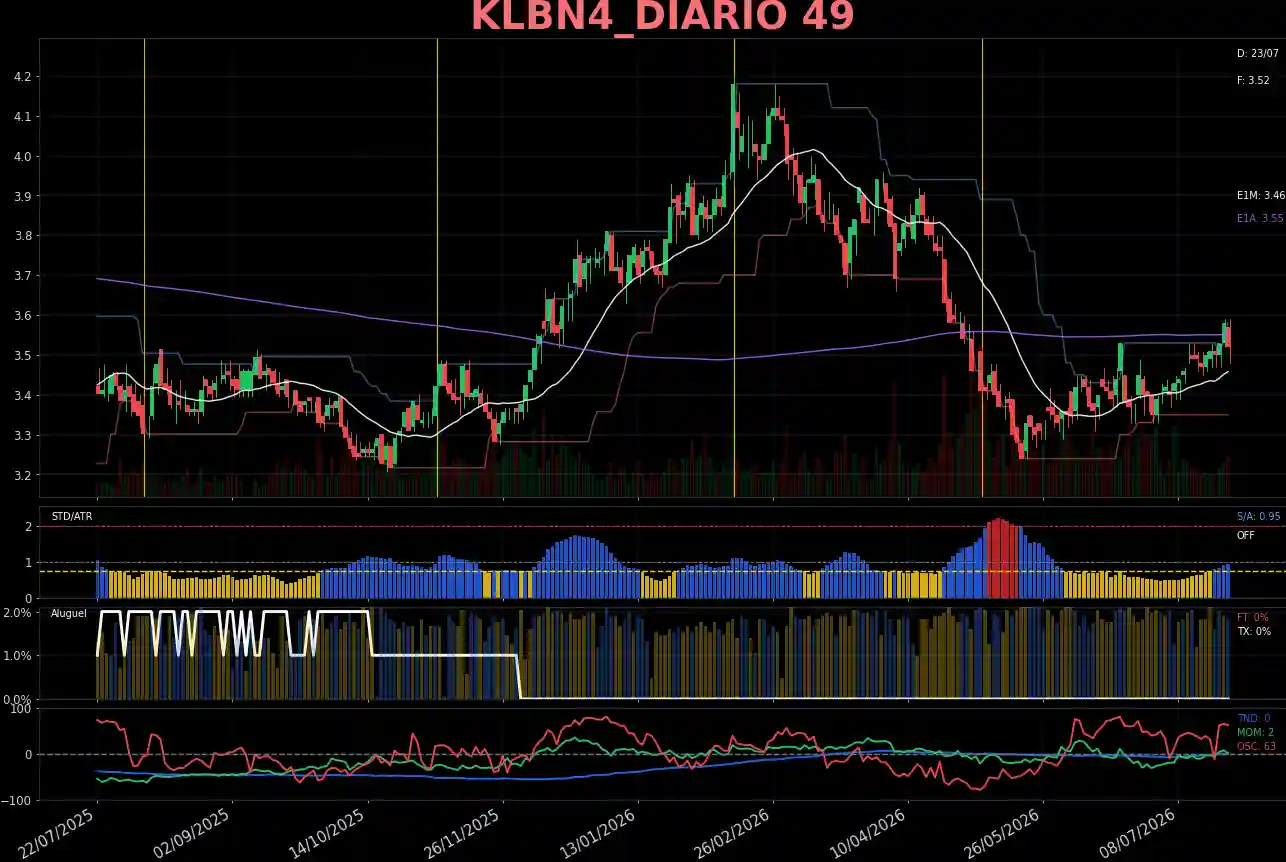The width and height of the screenshot is (1286, 862).
Task: Select the 1 tick on STD/ATR axis
Action: pyautogui.click(x=28, y=563)
